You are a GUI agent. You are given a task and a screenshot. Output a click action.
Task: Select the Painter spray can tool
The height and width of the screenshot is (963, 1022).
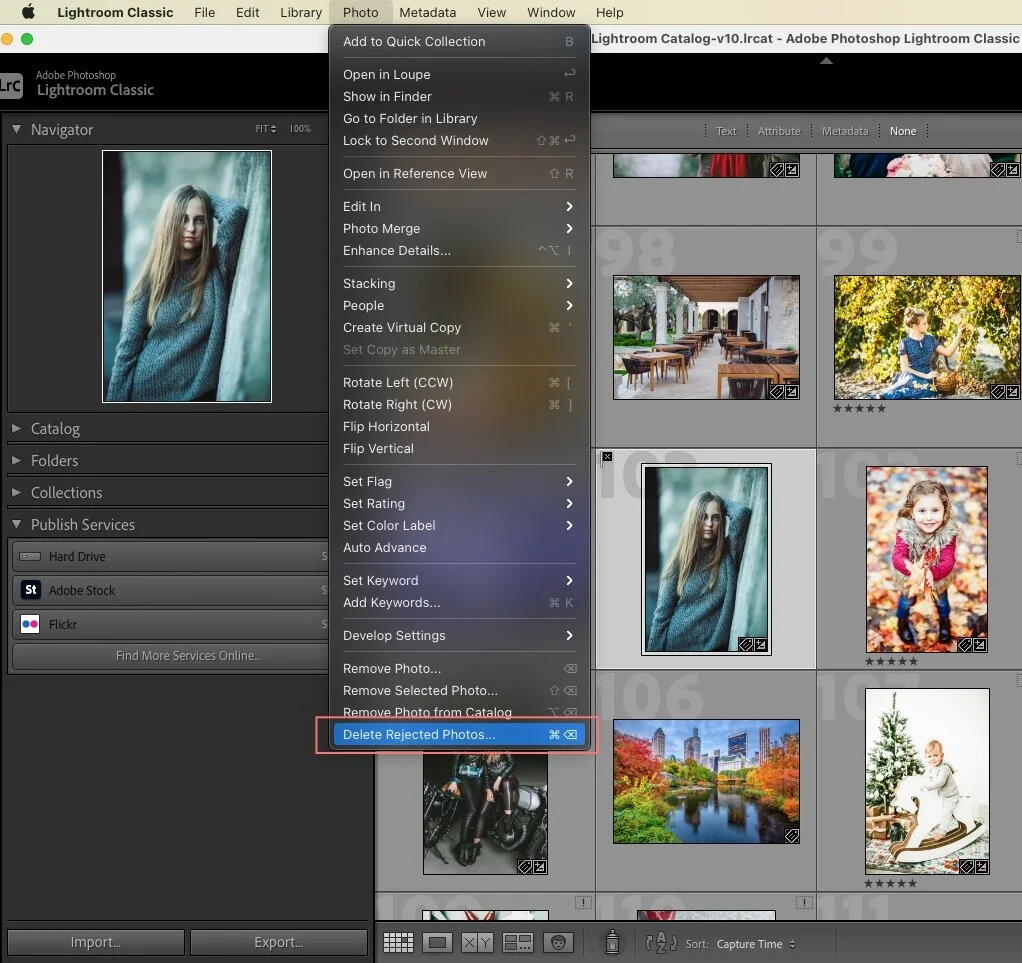pyautogui.click(x=612, y=942)
